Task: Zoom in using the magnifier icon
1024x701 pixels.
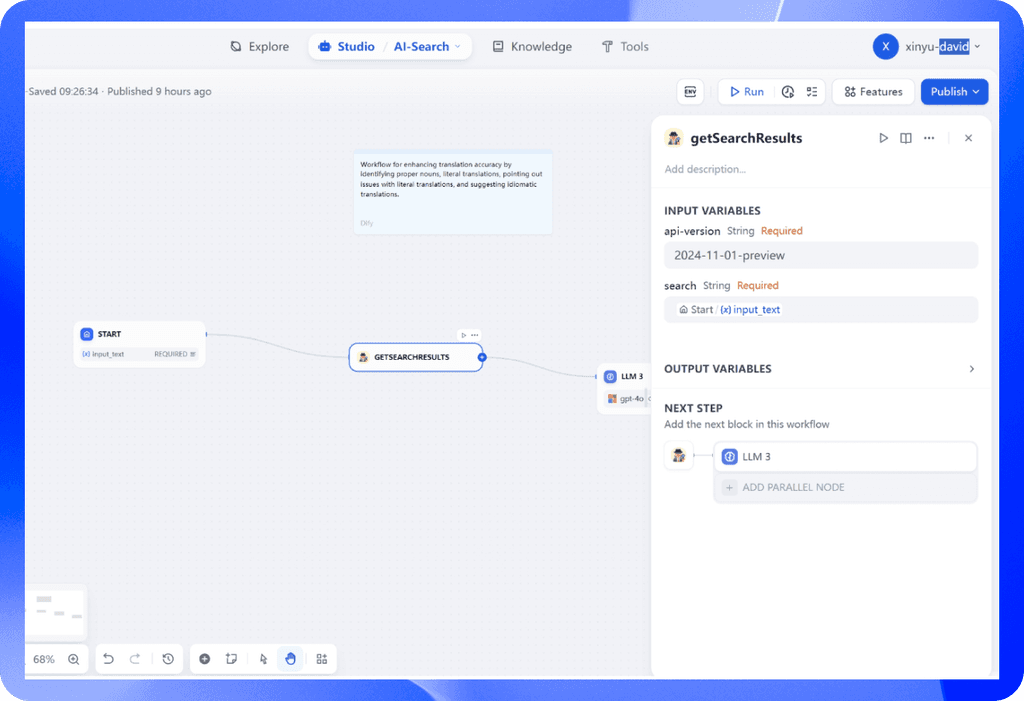Action: (x=73, y=659)
